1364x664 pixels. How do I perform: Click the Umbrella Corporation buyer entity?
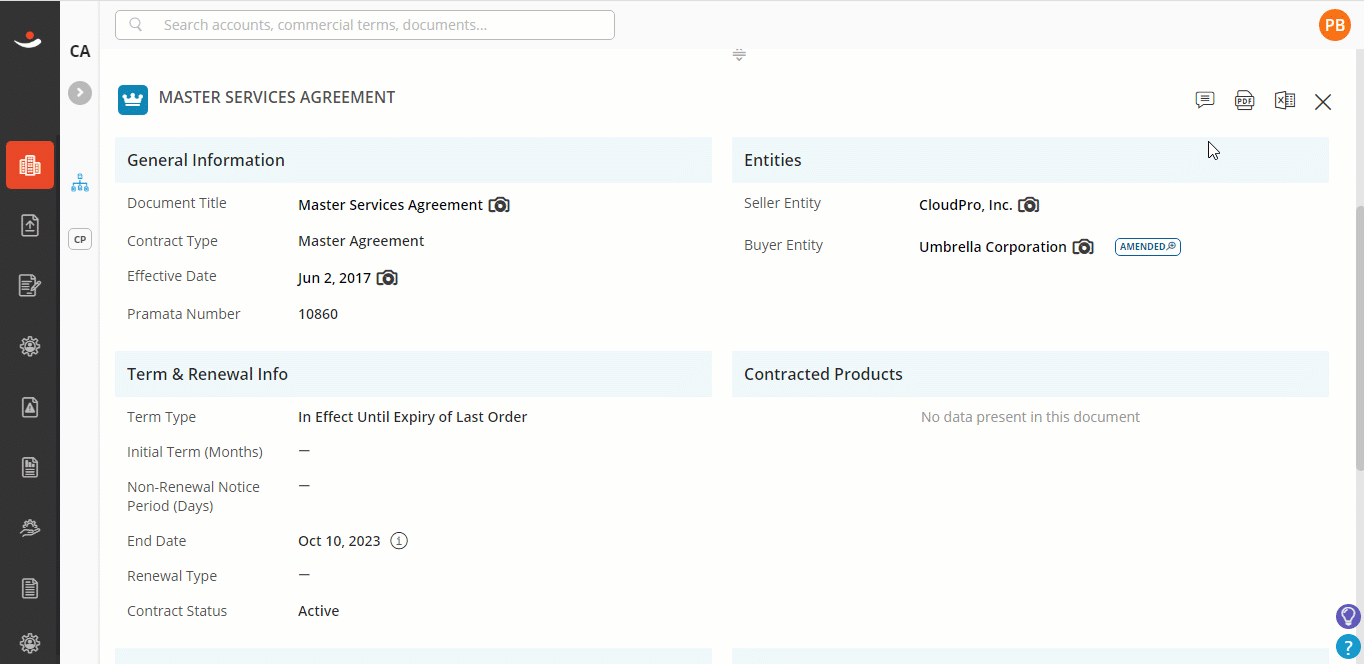(x=993, y=247)
